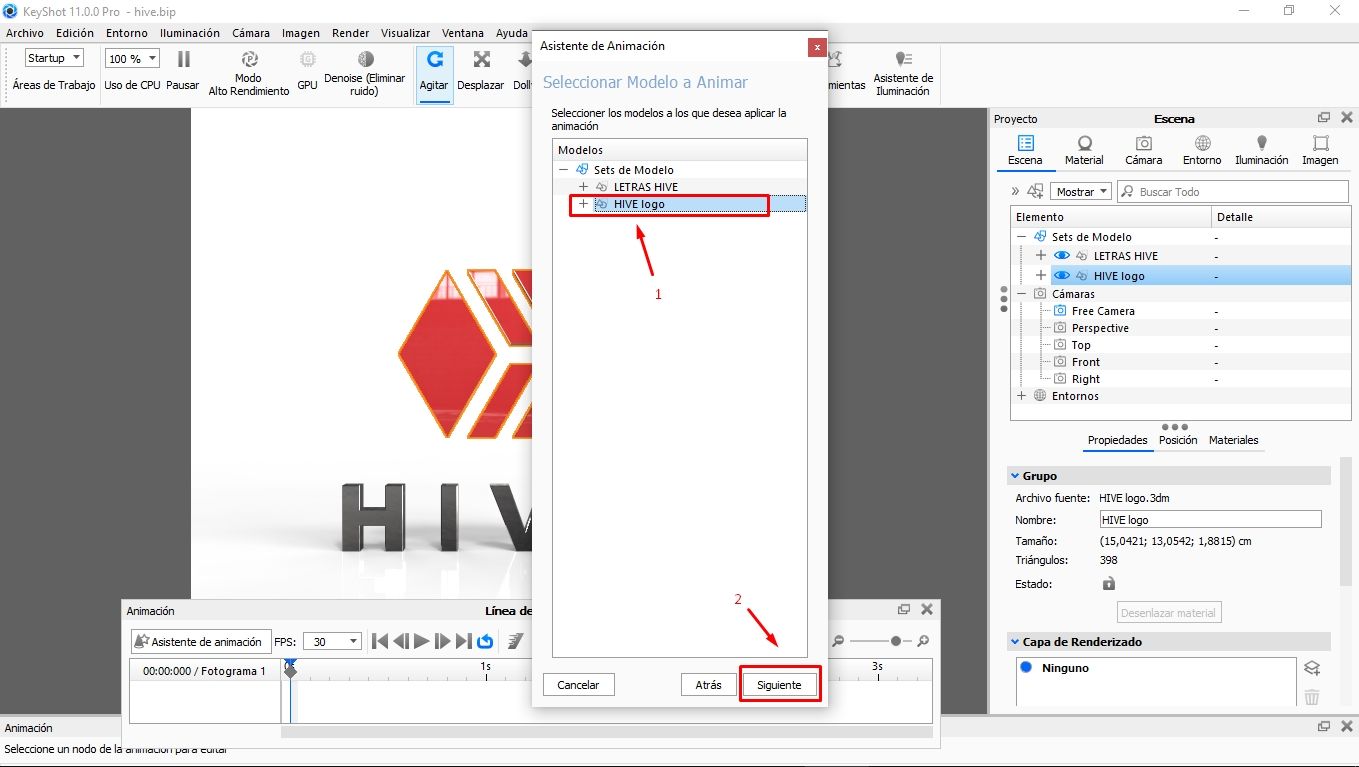Collapse the Cámaras node in the scene tree
1359x767 pixels.
[1022, 294]
